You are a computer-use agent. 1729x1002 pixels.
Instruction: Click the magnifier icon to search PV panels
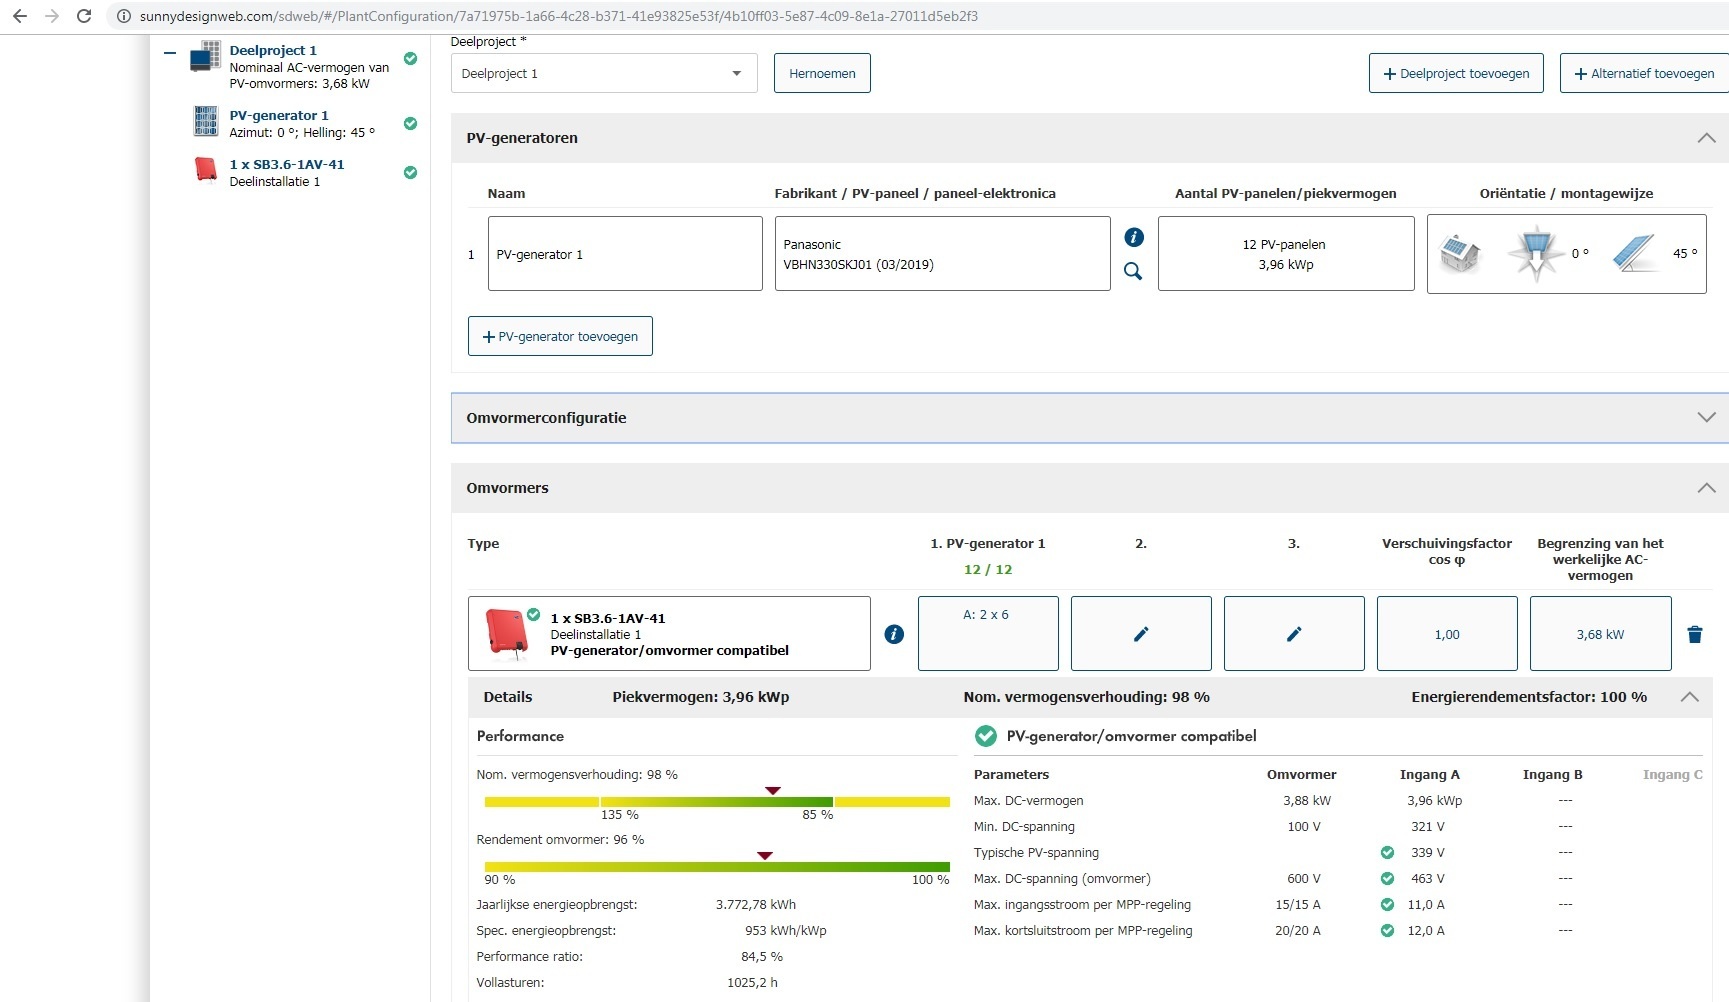pos(1133,271)
